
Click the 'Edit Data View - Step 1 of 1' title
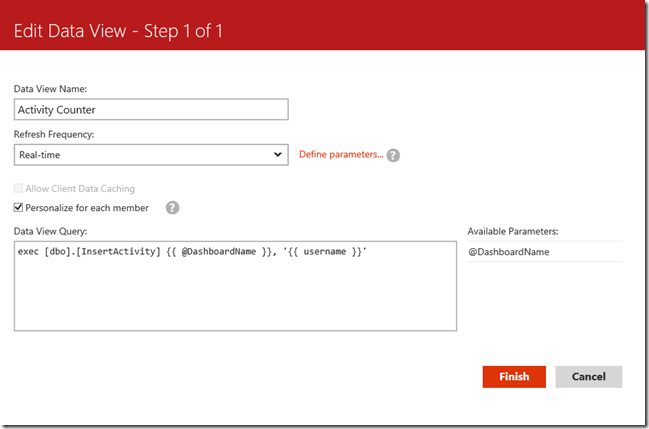(x=118, y=31)
